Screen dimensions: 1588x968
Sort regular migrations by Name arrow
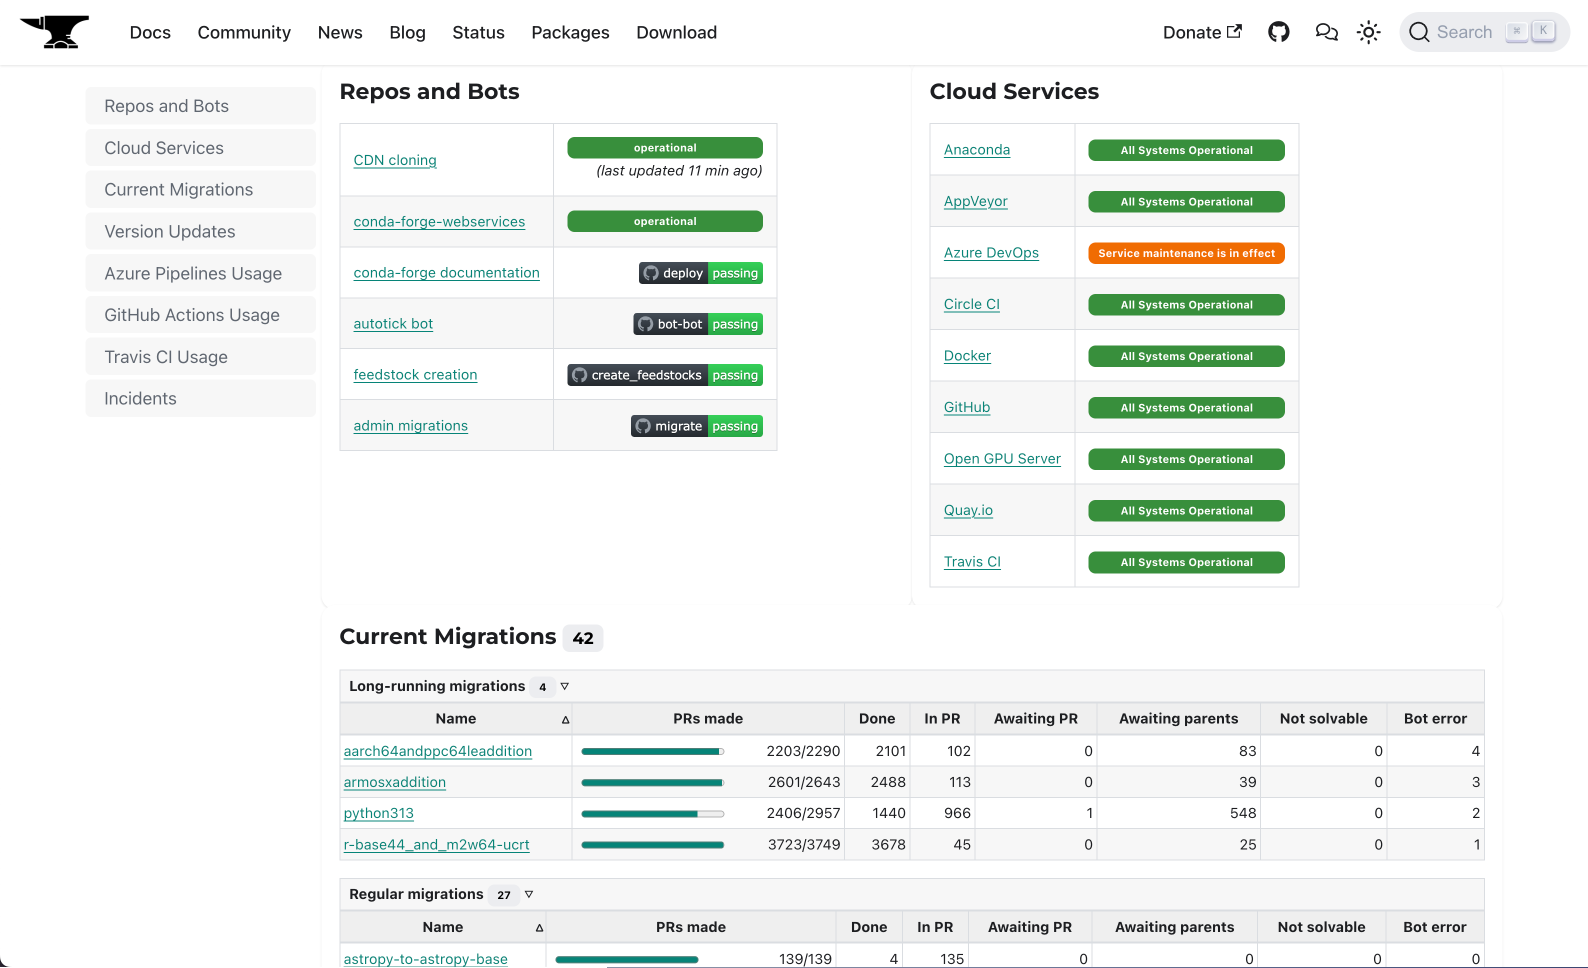(539, 927)
